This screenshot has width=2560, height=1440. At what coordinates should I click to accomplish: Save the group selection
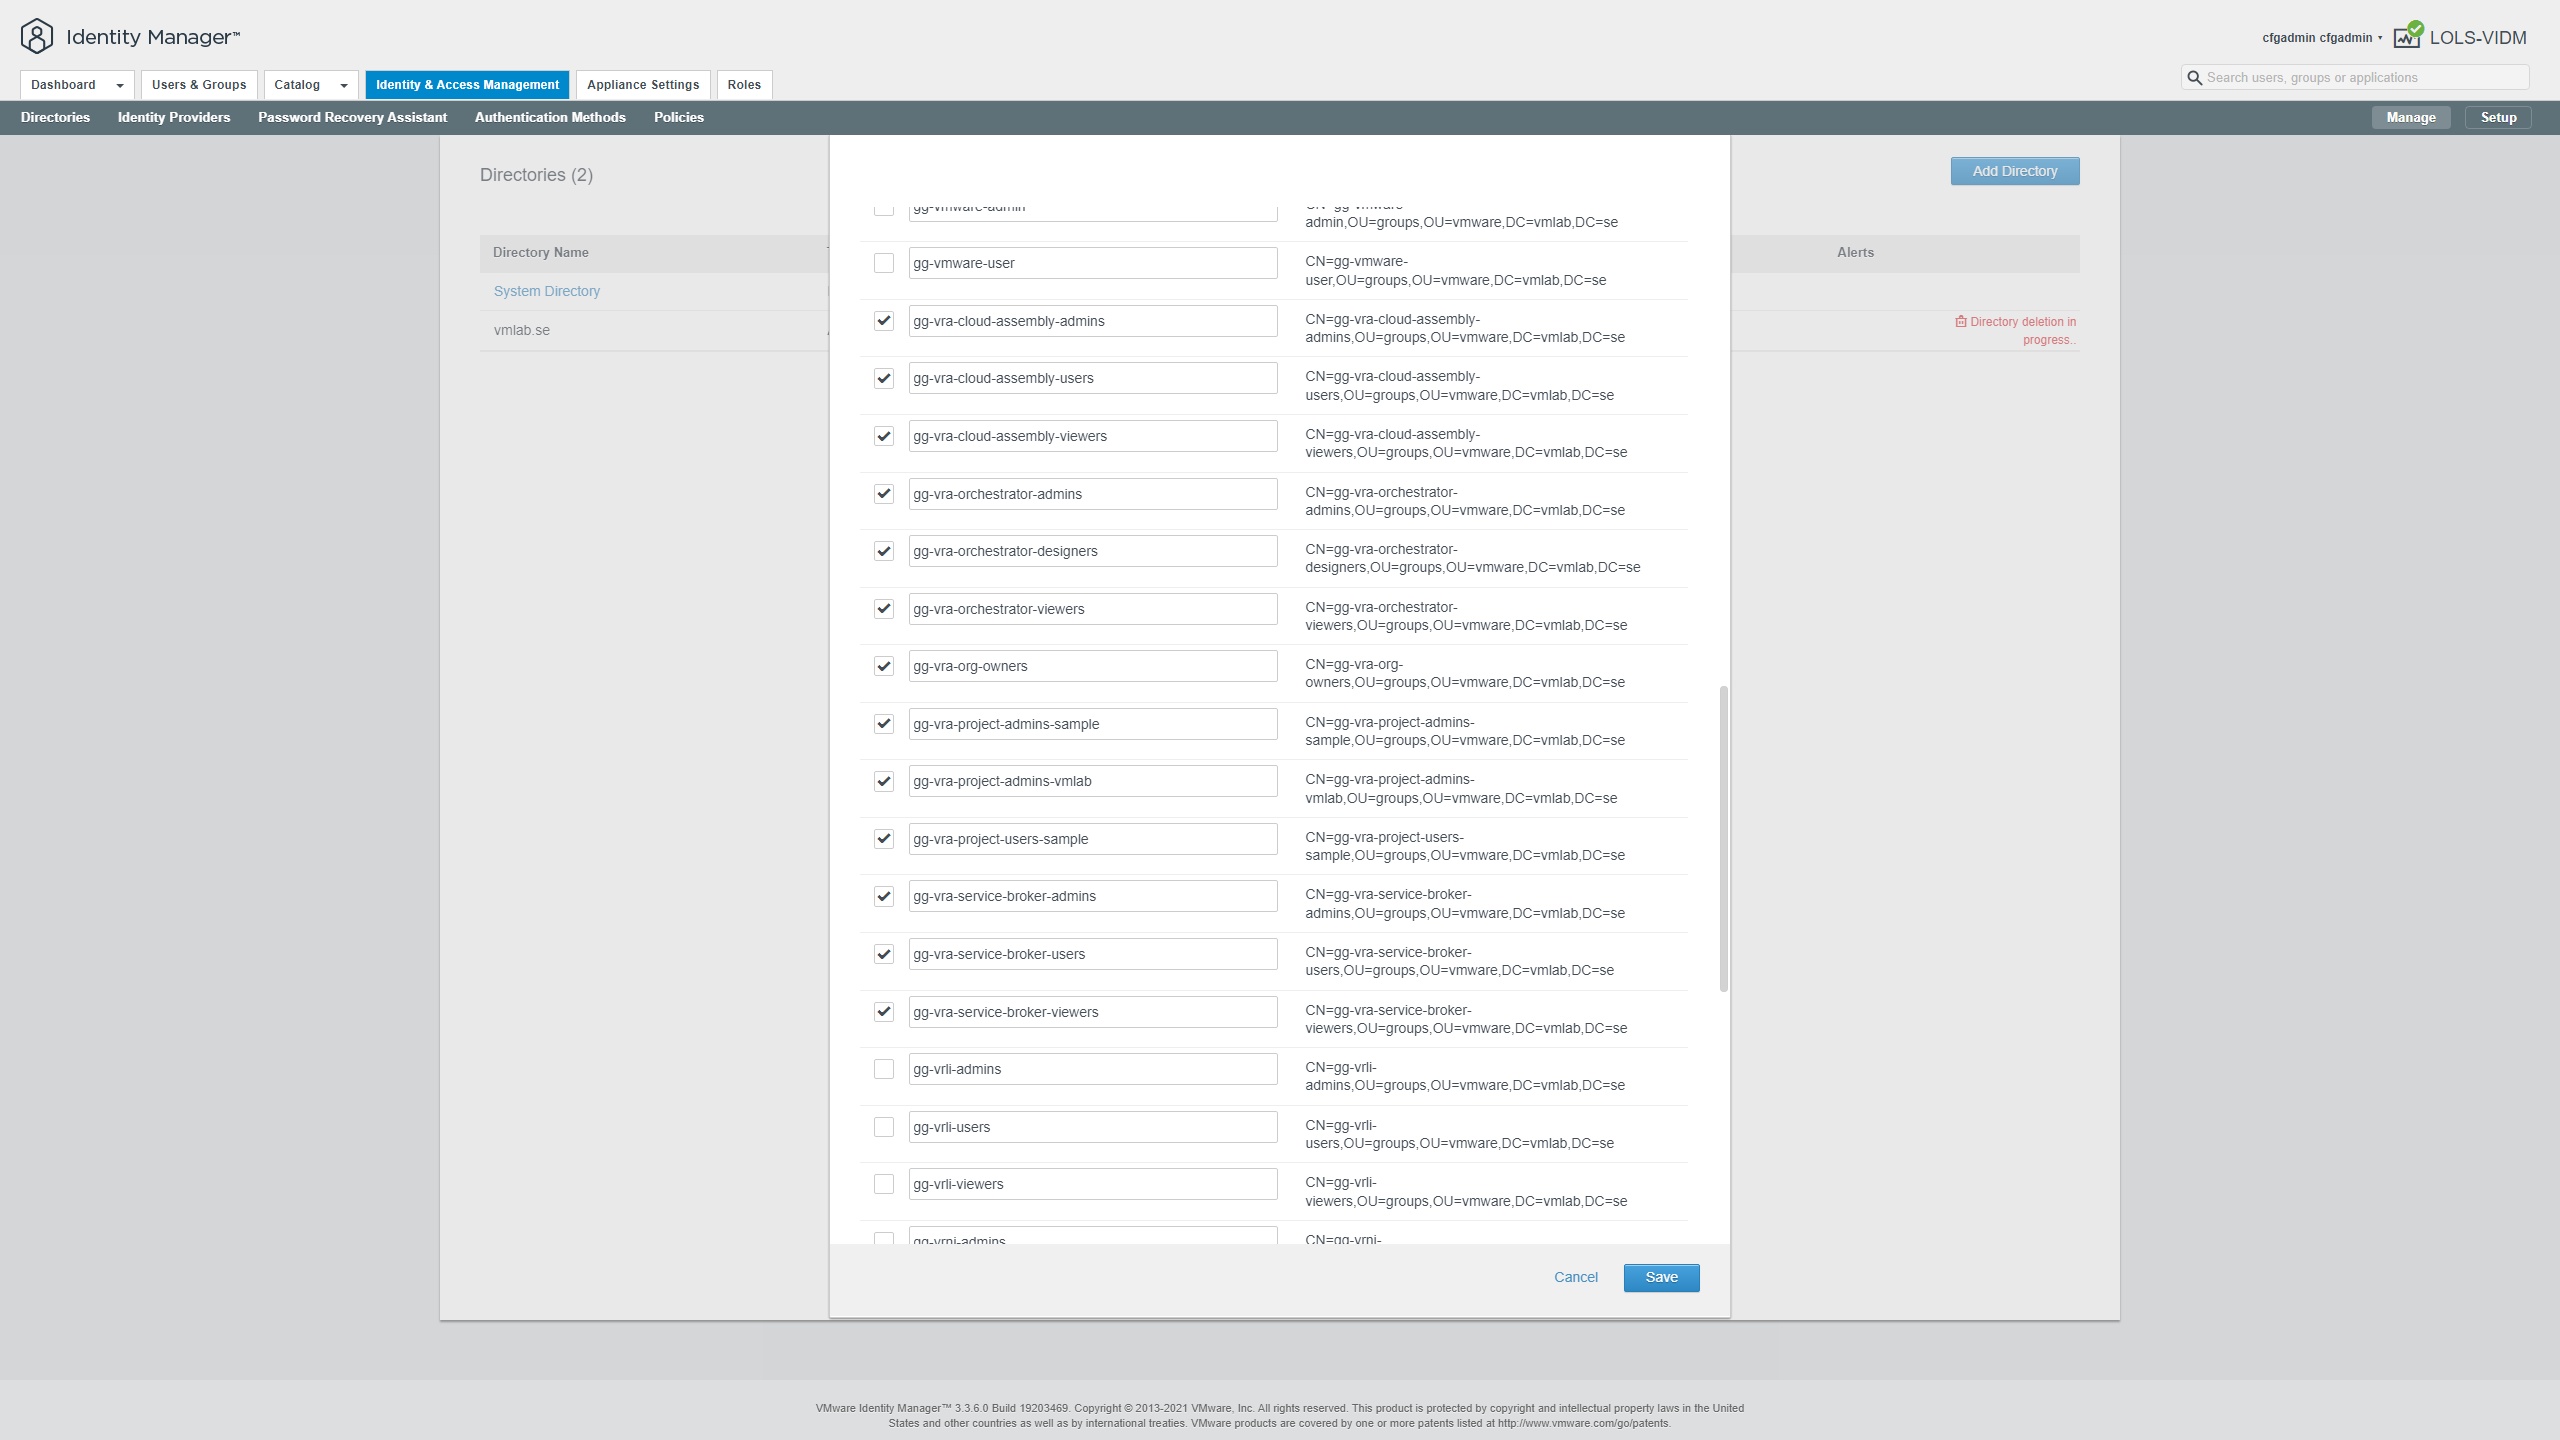pyautogui.click(x=1661, y=1277)
